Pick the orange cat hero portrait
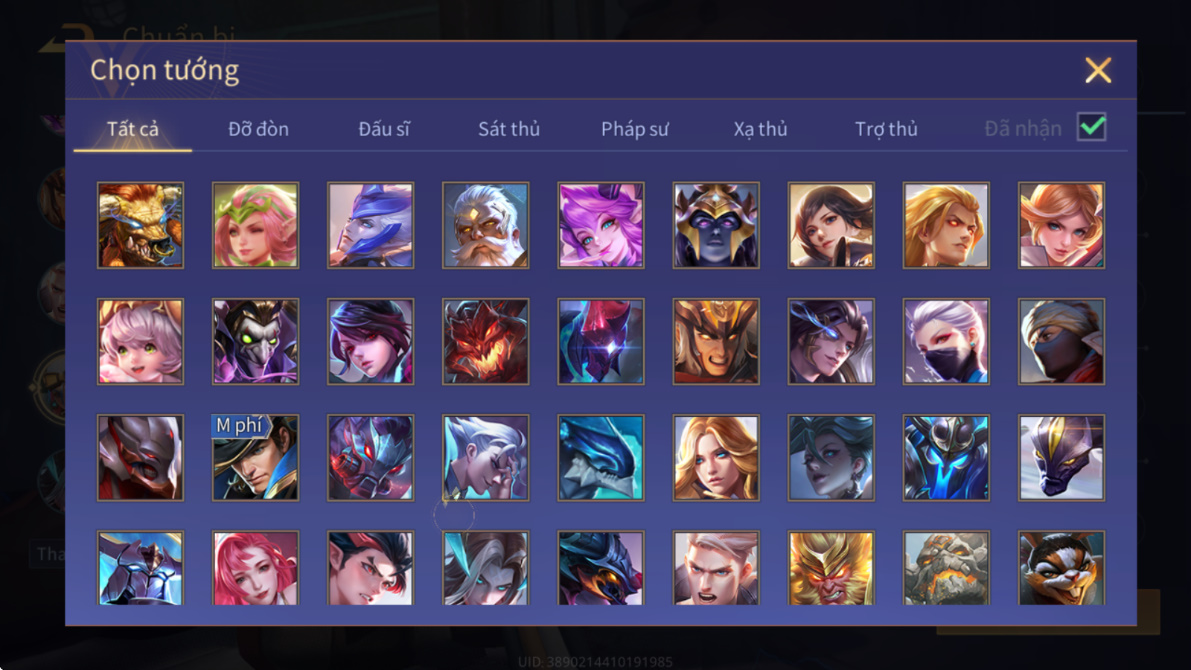1191x670 pixels. (x=1061, y=568)
